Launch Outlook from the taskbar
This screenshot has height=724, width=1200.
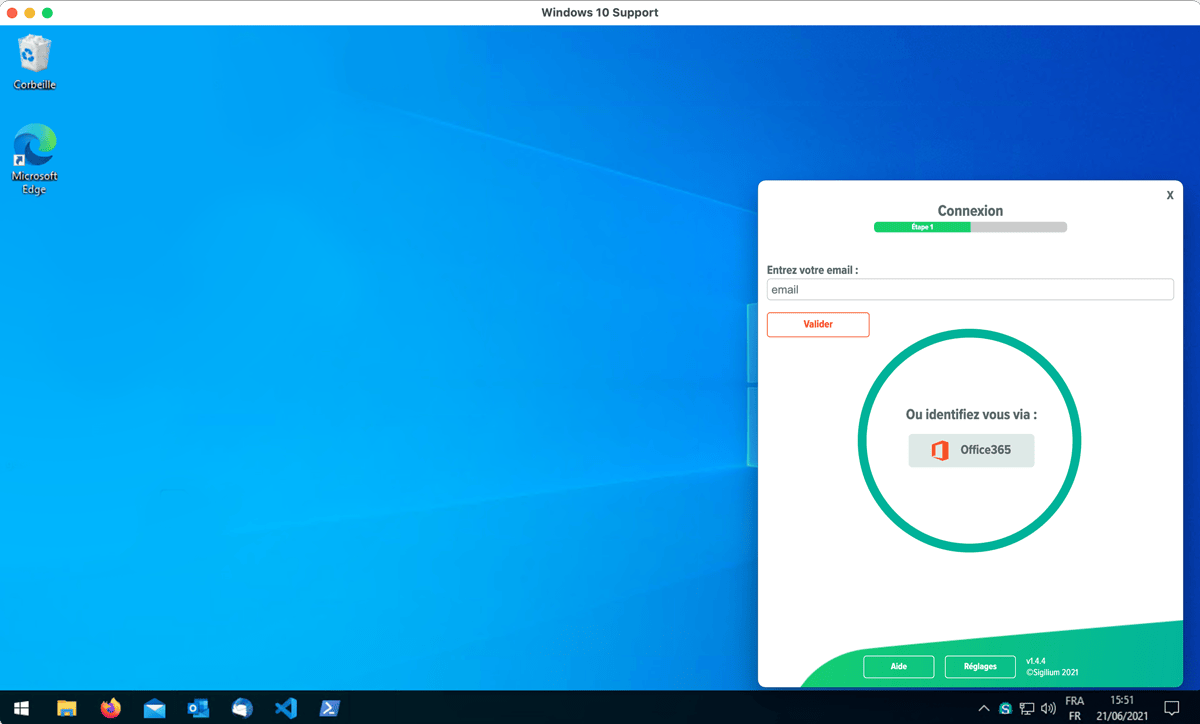[198, 708]
